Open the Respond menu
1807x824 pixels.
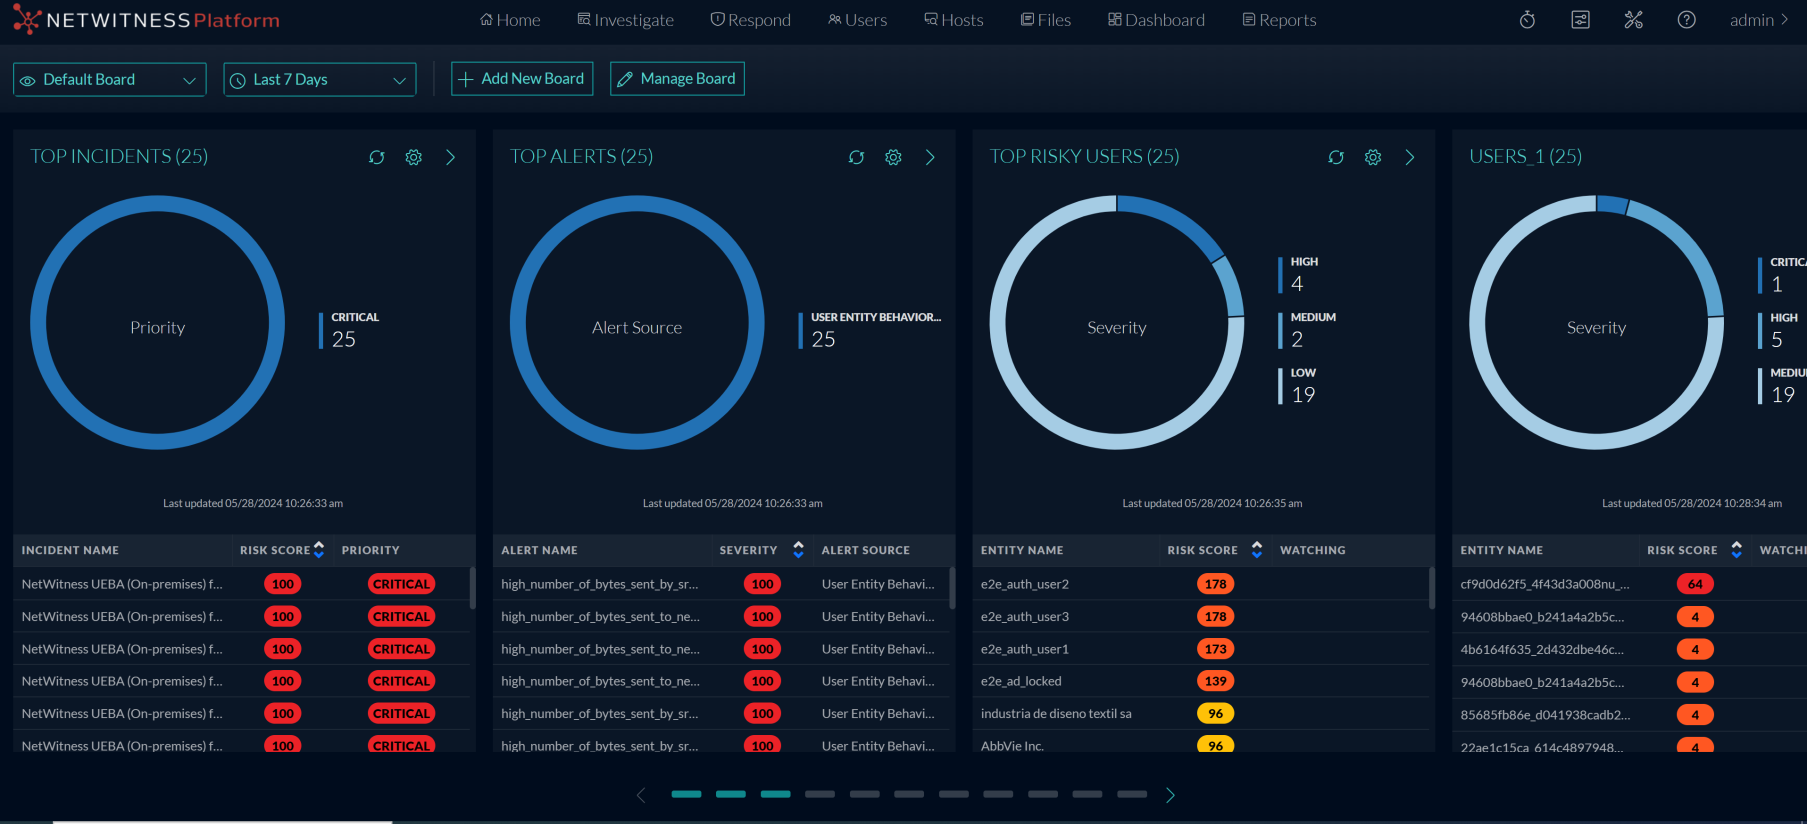tap(750, 20)
